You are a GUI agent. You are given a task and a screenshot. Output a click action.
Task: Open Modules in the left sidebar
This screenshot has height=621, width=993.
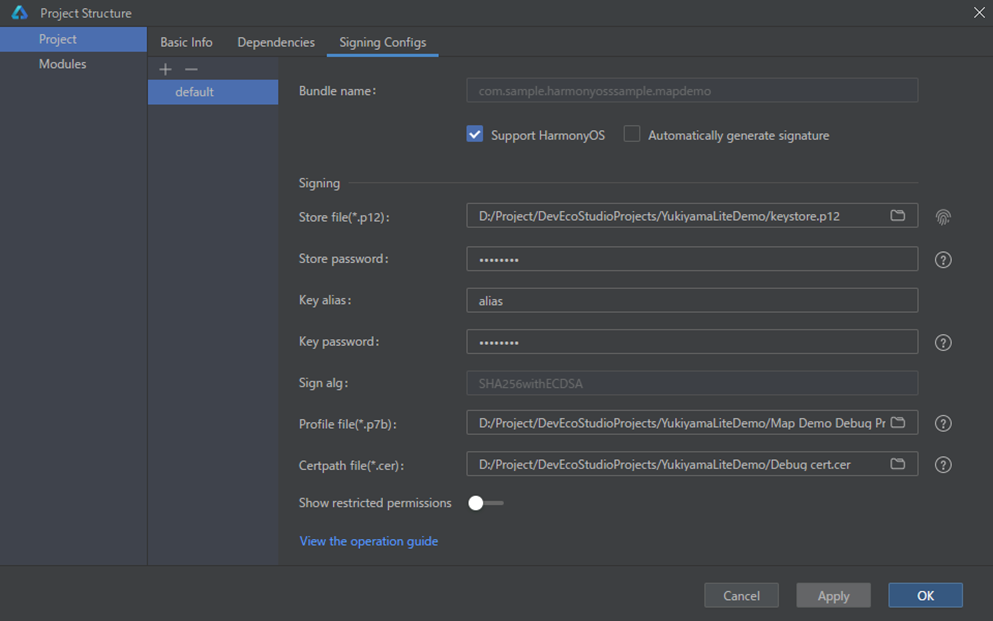pyautogui.click(x=73, y=64)
